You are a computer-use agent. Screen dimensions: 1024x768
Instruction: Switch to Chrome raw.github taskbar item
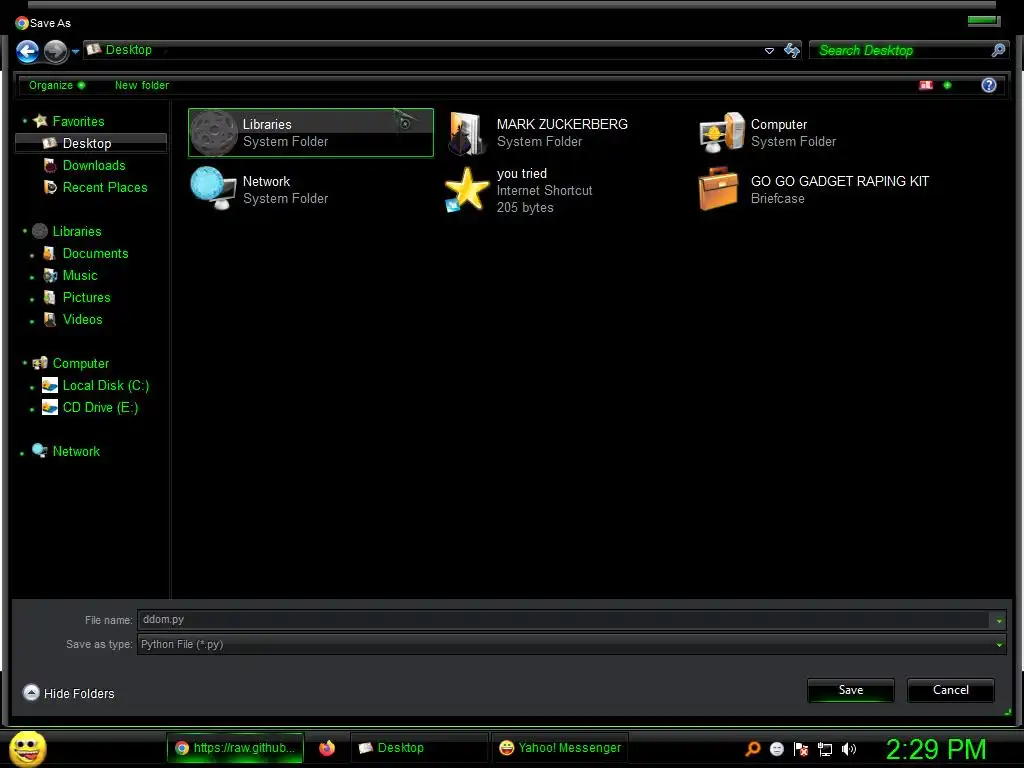click(x=236, y=748)
